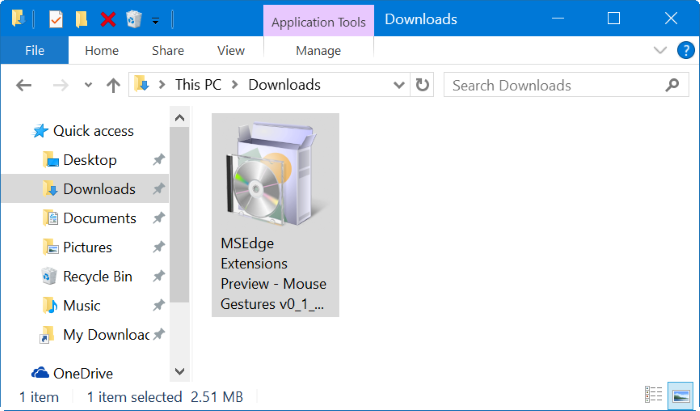Screen dimensions: 700x411
Task: Click the Properties icon in quick access toolbar
Action: click(x=56, y=19)
